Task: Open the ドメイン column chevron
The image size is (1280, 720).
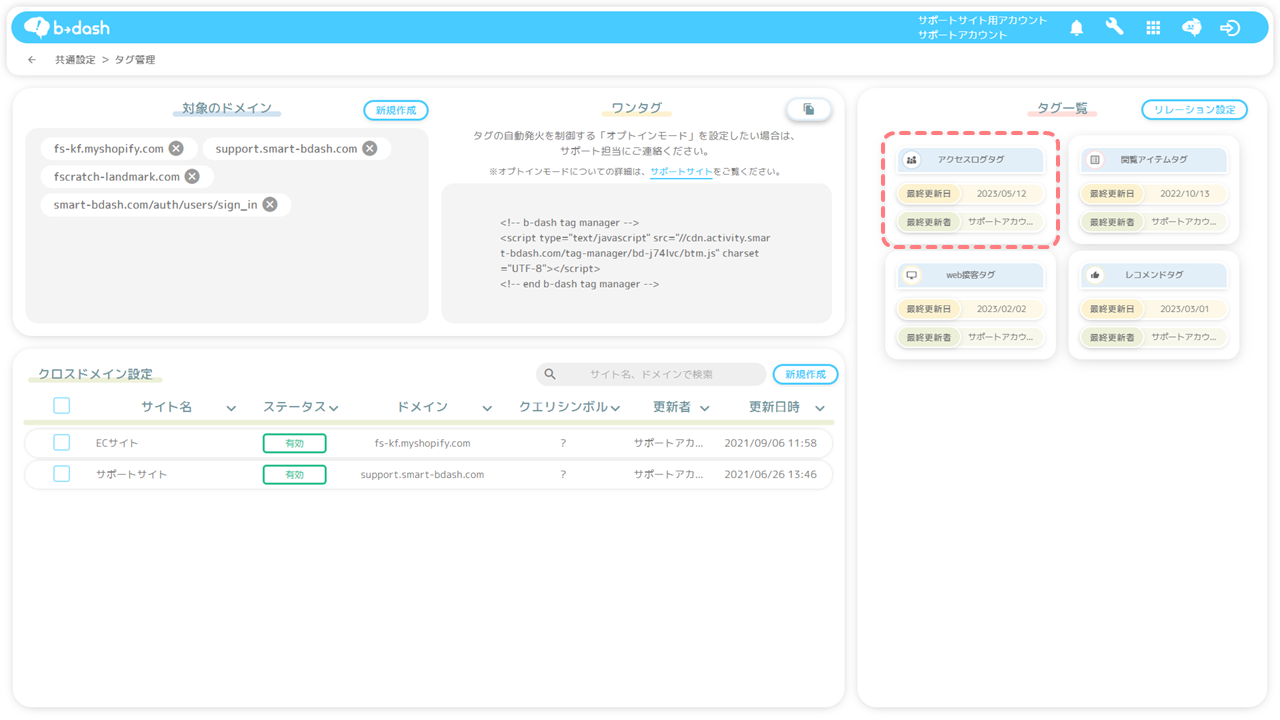Action: (x=487, y=408)
